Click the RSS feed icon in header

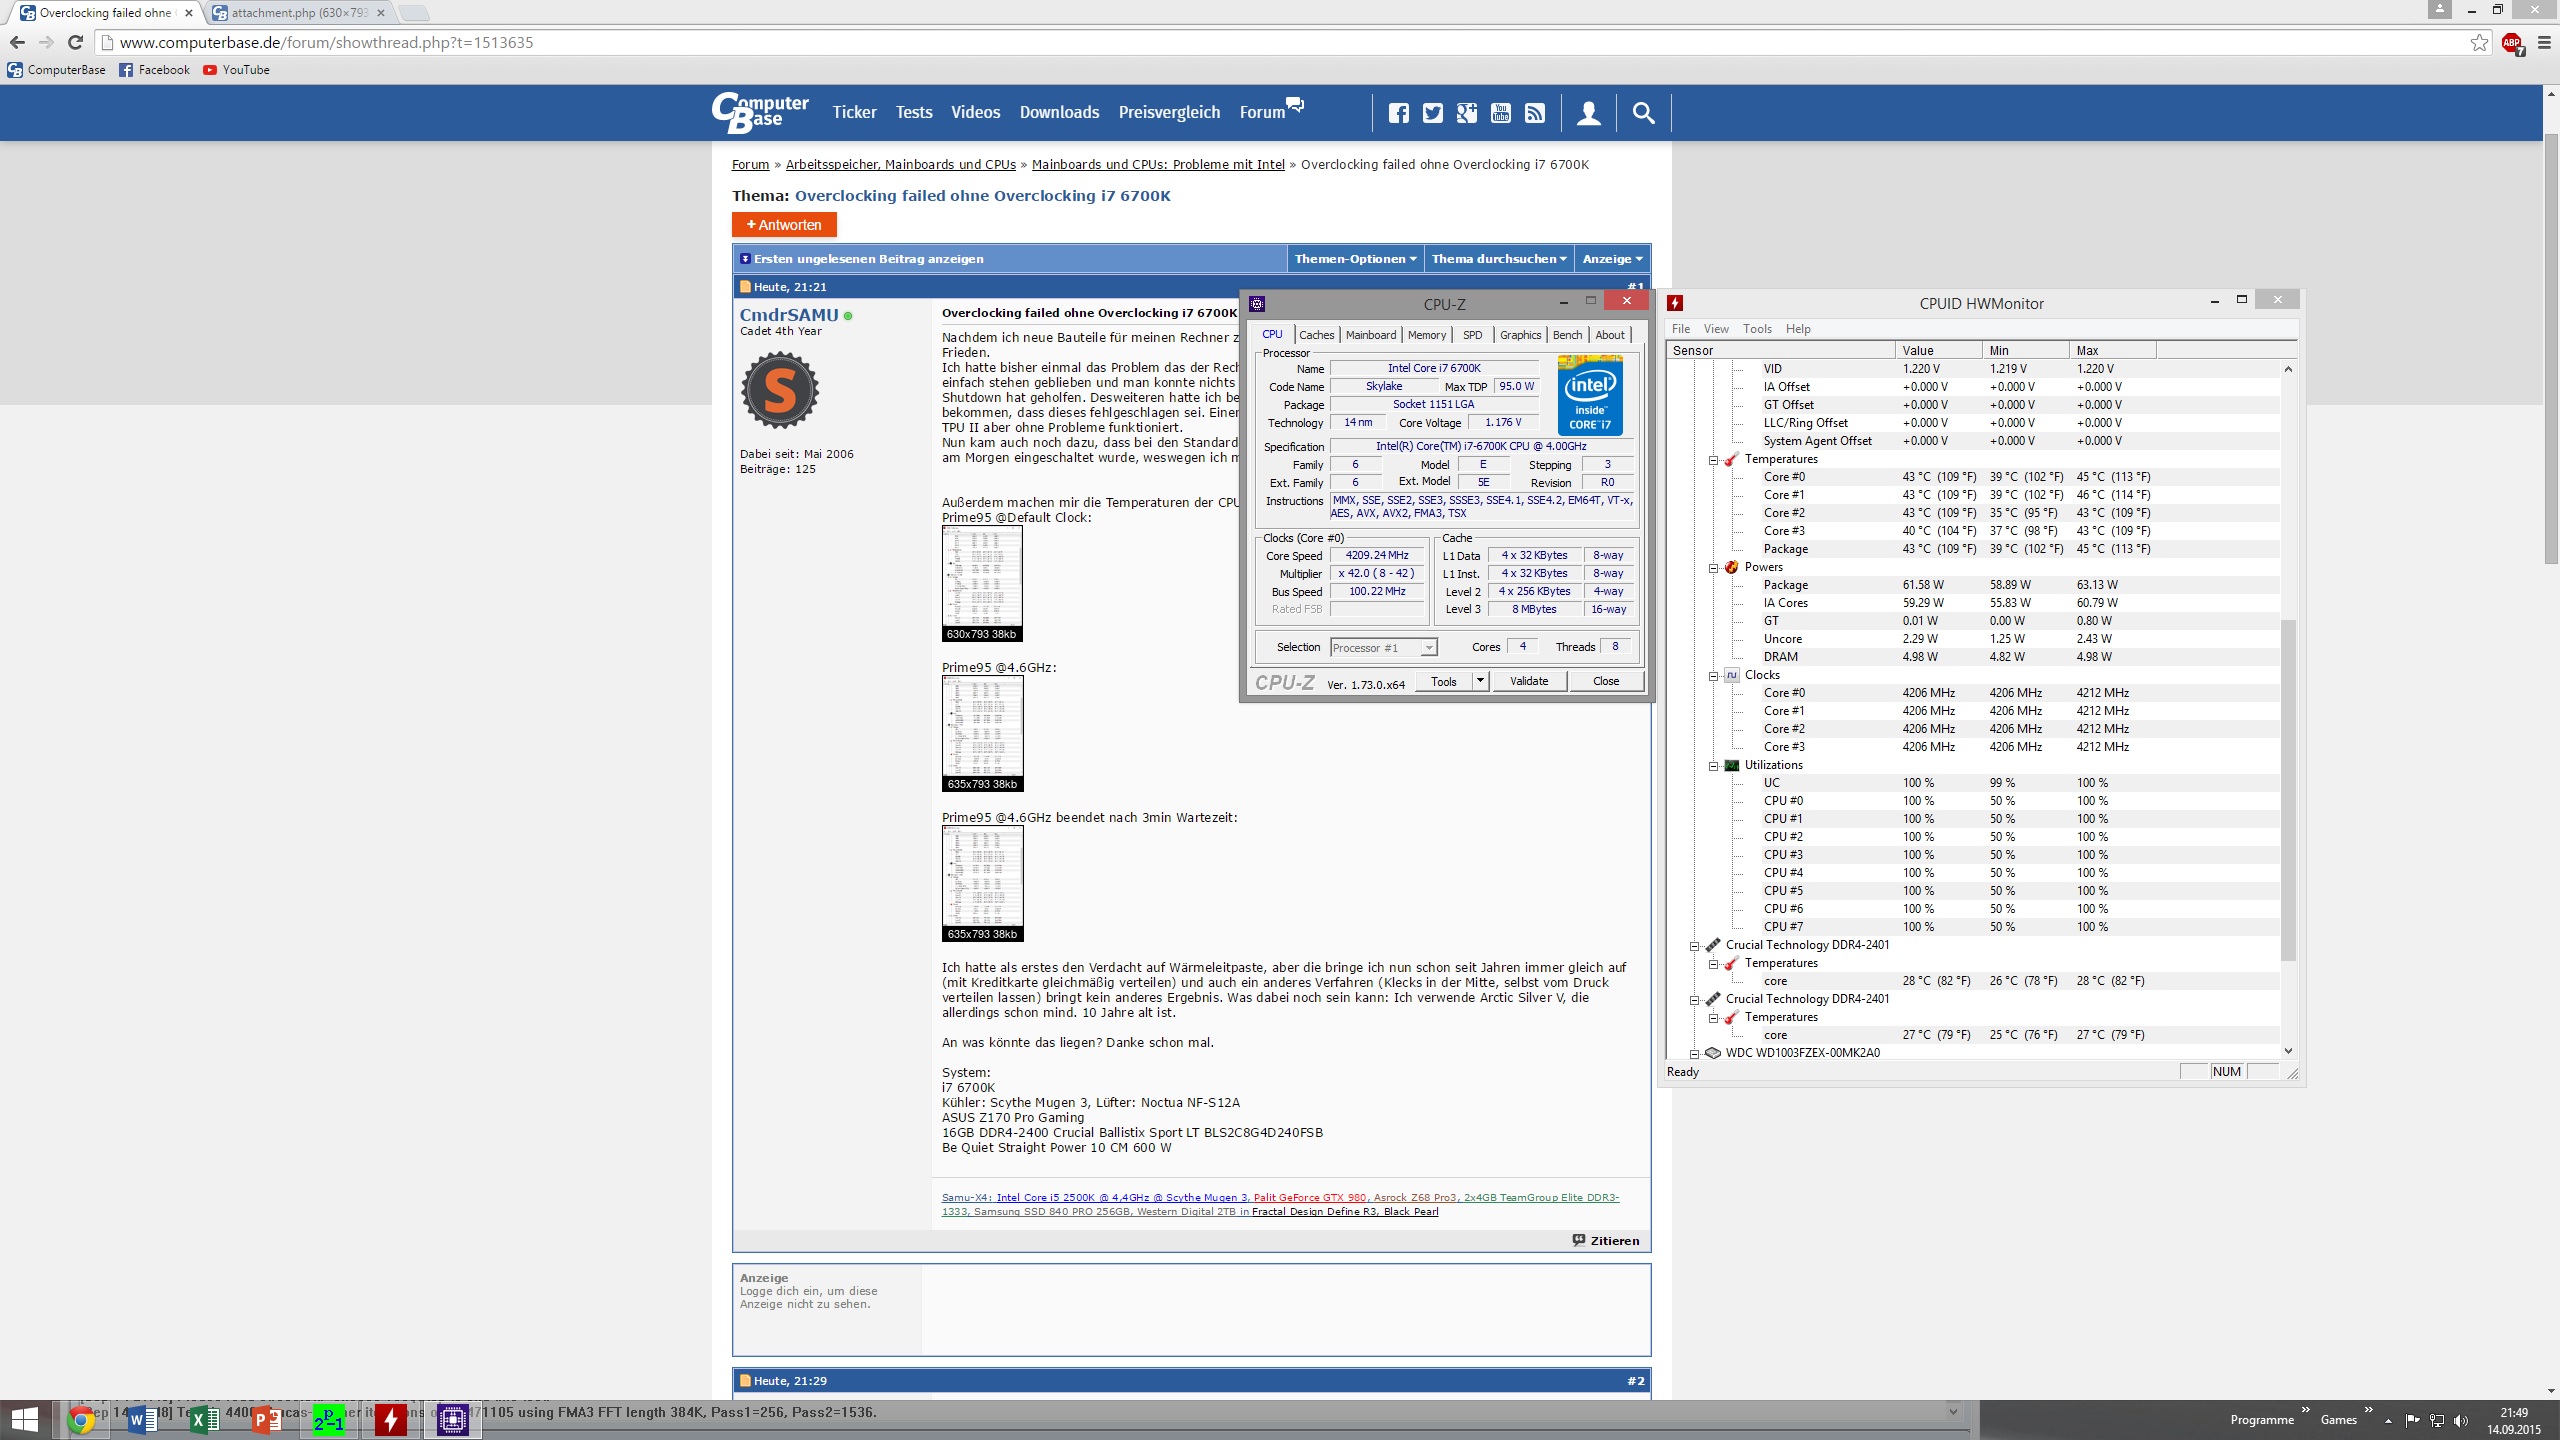click(x=1534, y=113)
